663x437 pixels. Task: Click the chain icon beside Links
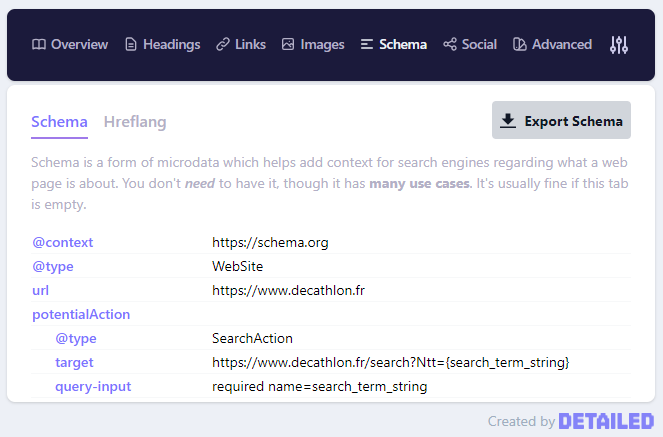[x=223, y=44]
